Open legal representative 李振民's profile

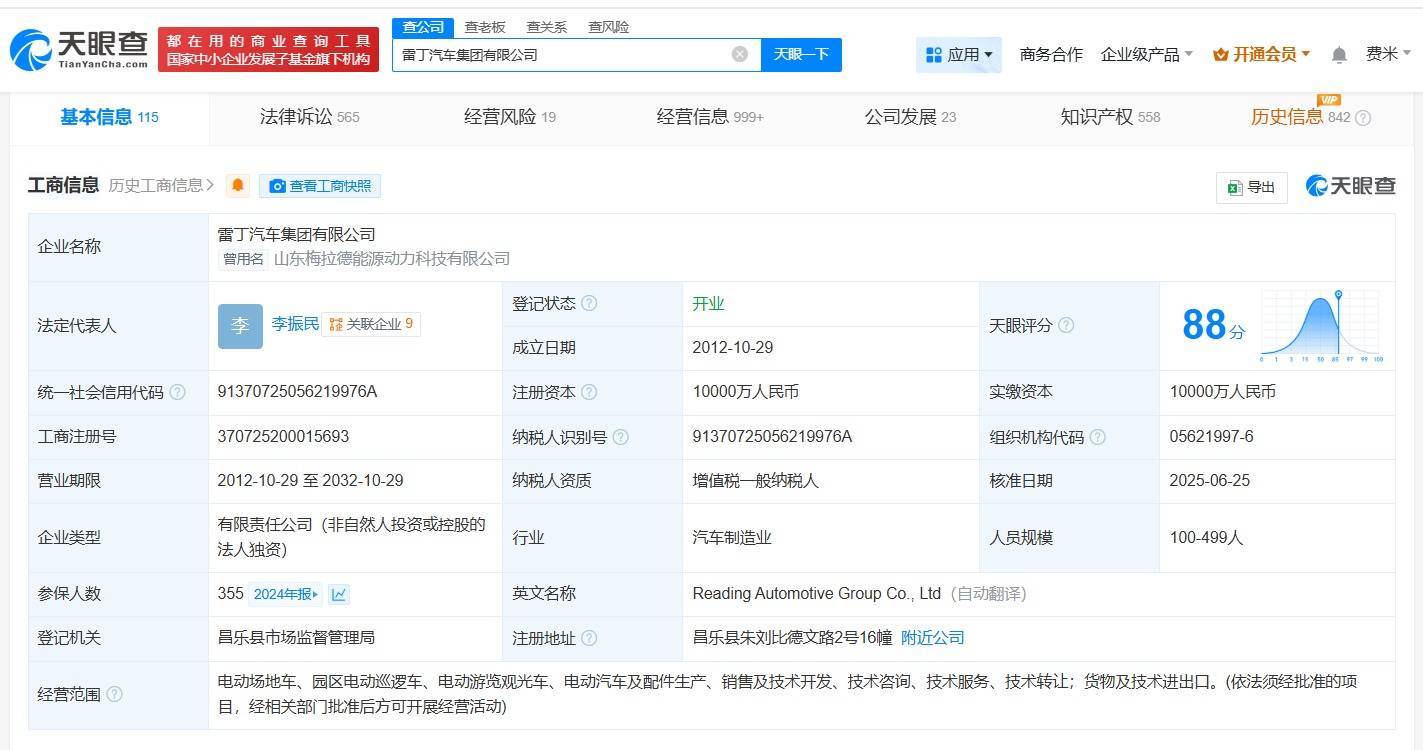pos(296,324)
